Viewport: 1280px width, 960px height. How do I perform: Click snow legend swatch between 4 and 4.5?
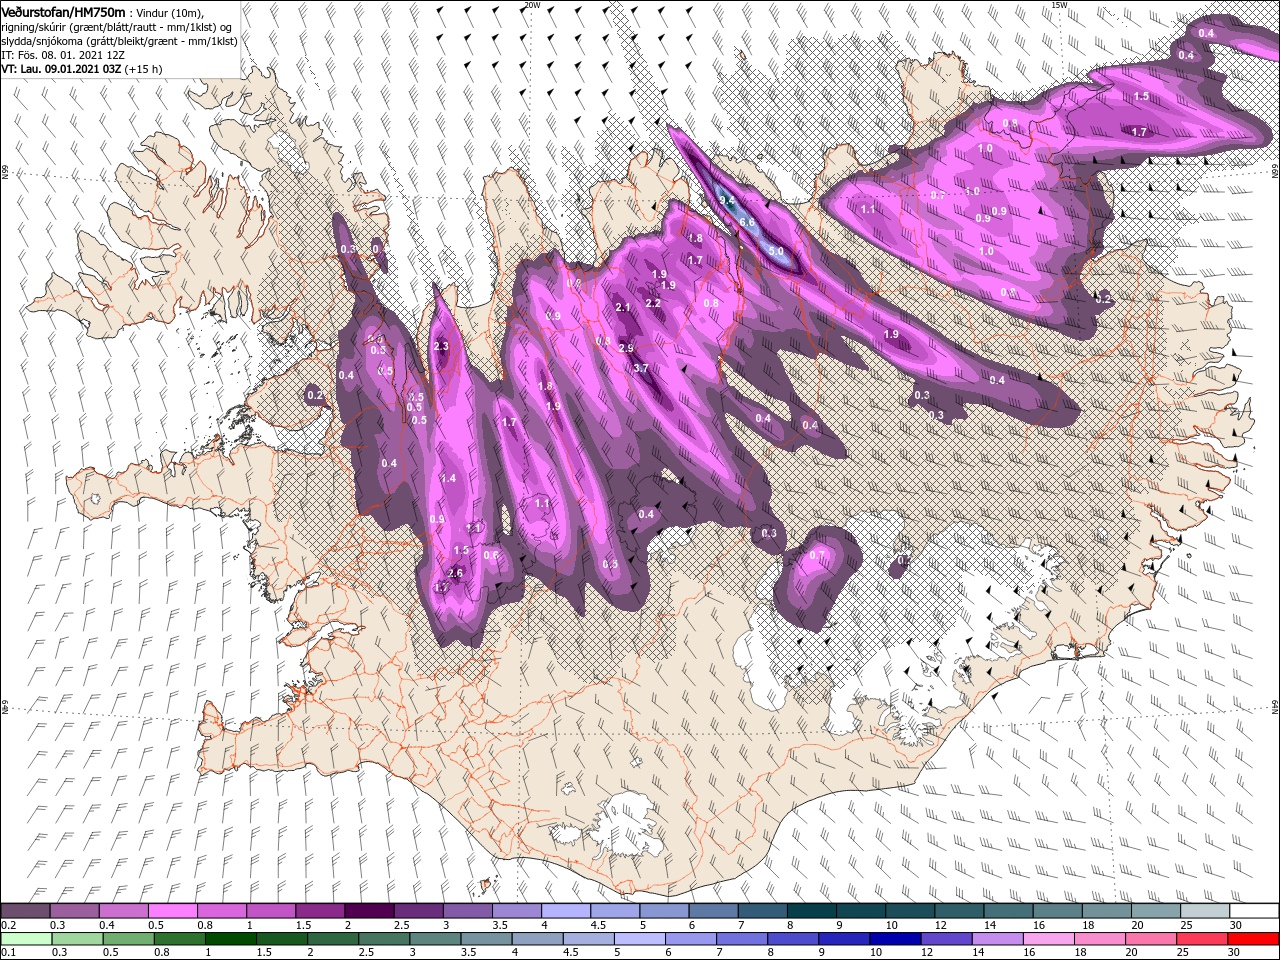coord(565,911)
